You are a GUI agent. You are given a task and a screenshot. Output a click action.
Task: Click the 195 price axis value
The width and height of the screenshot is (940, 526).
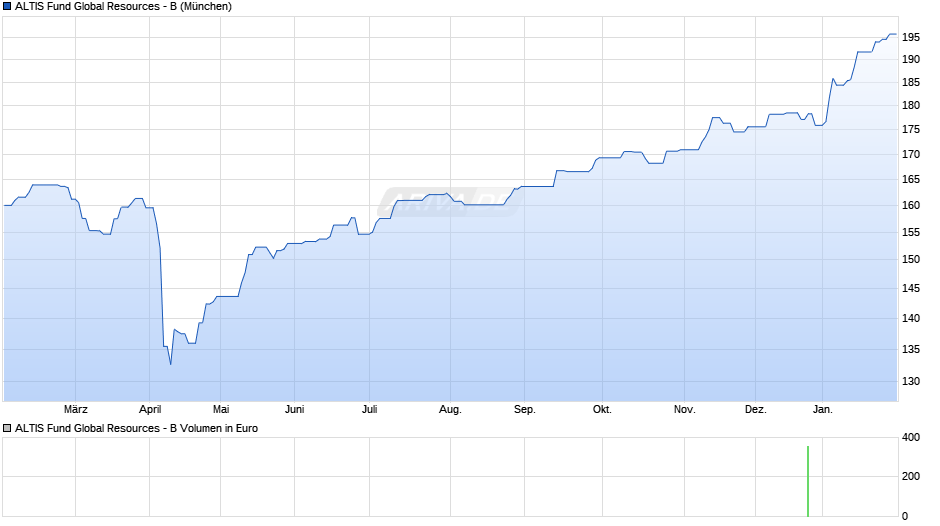pos(911,37)
